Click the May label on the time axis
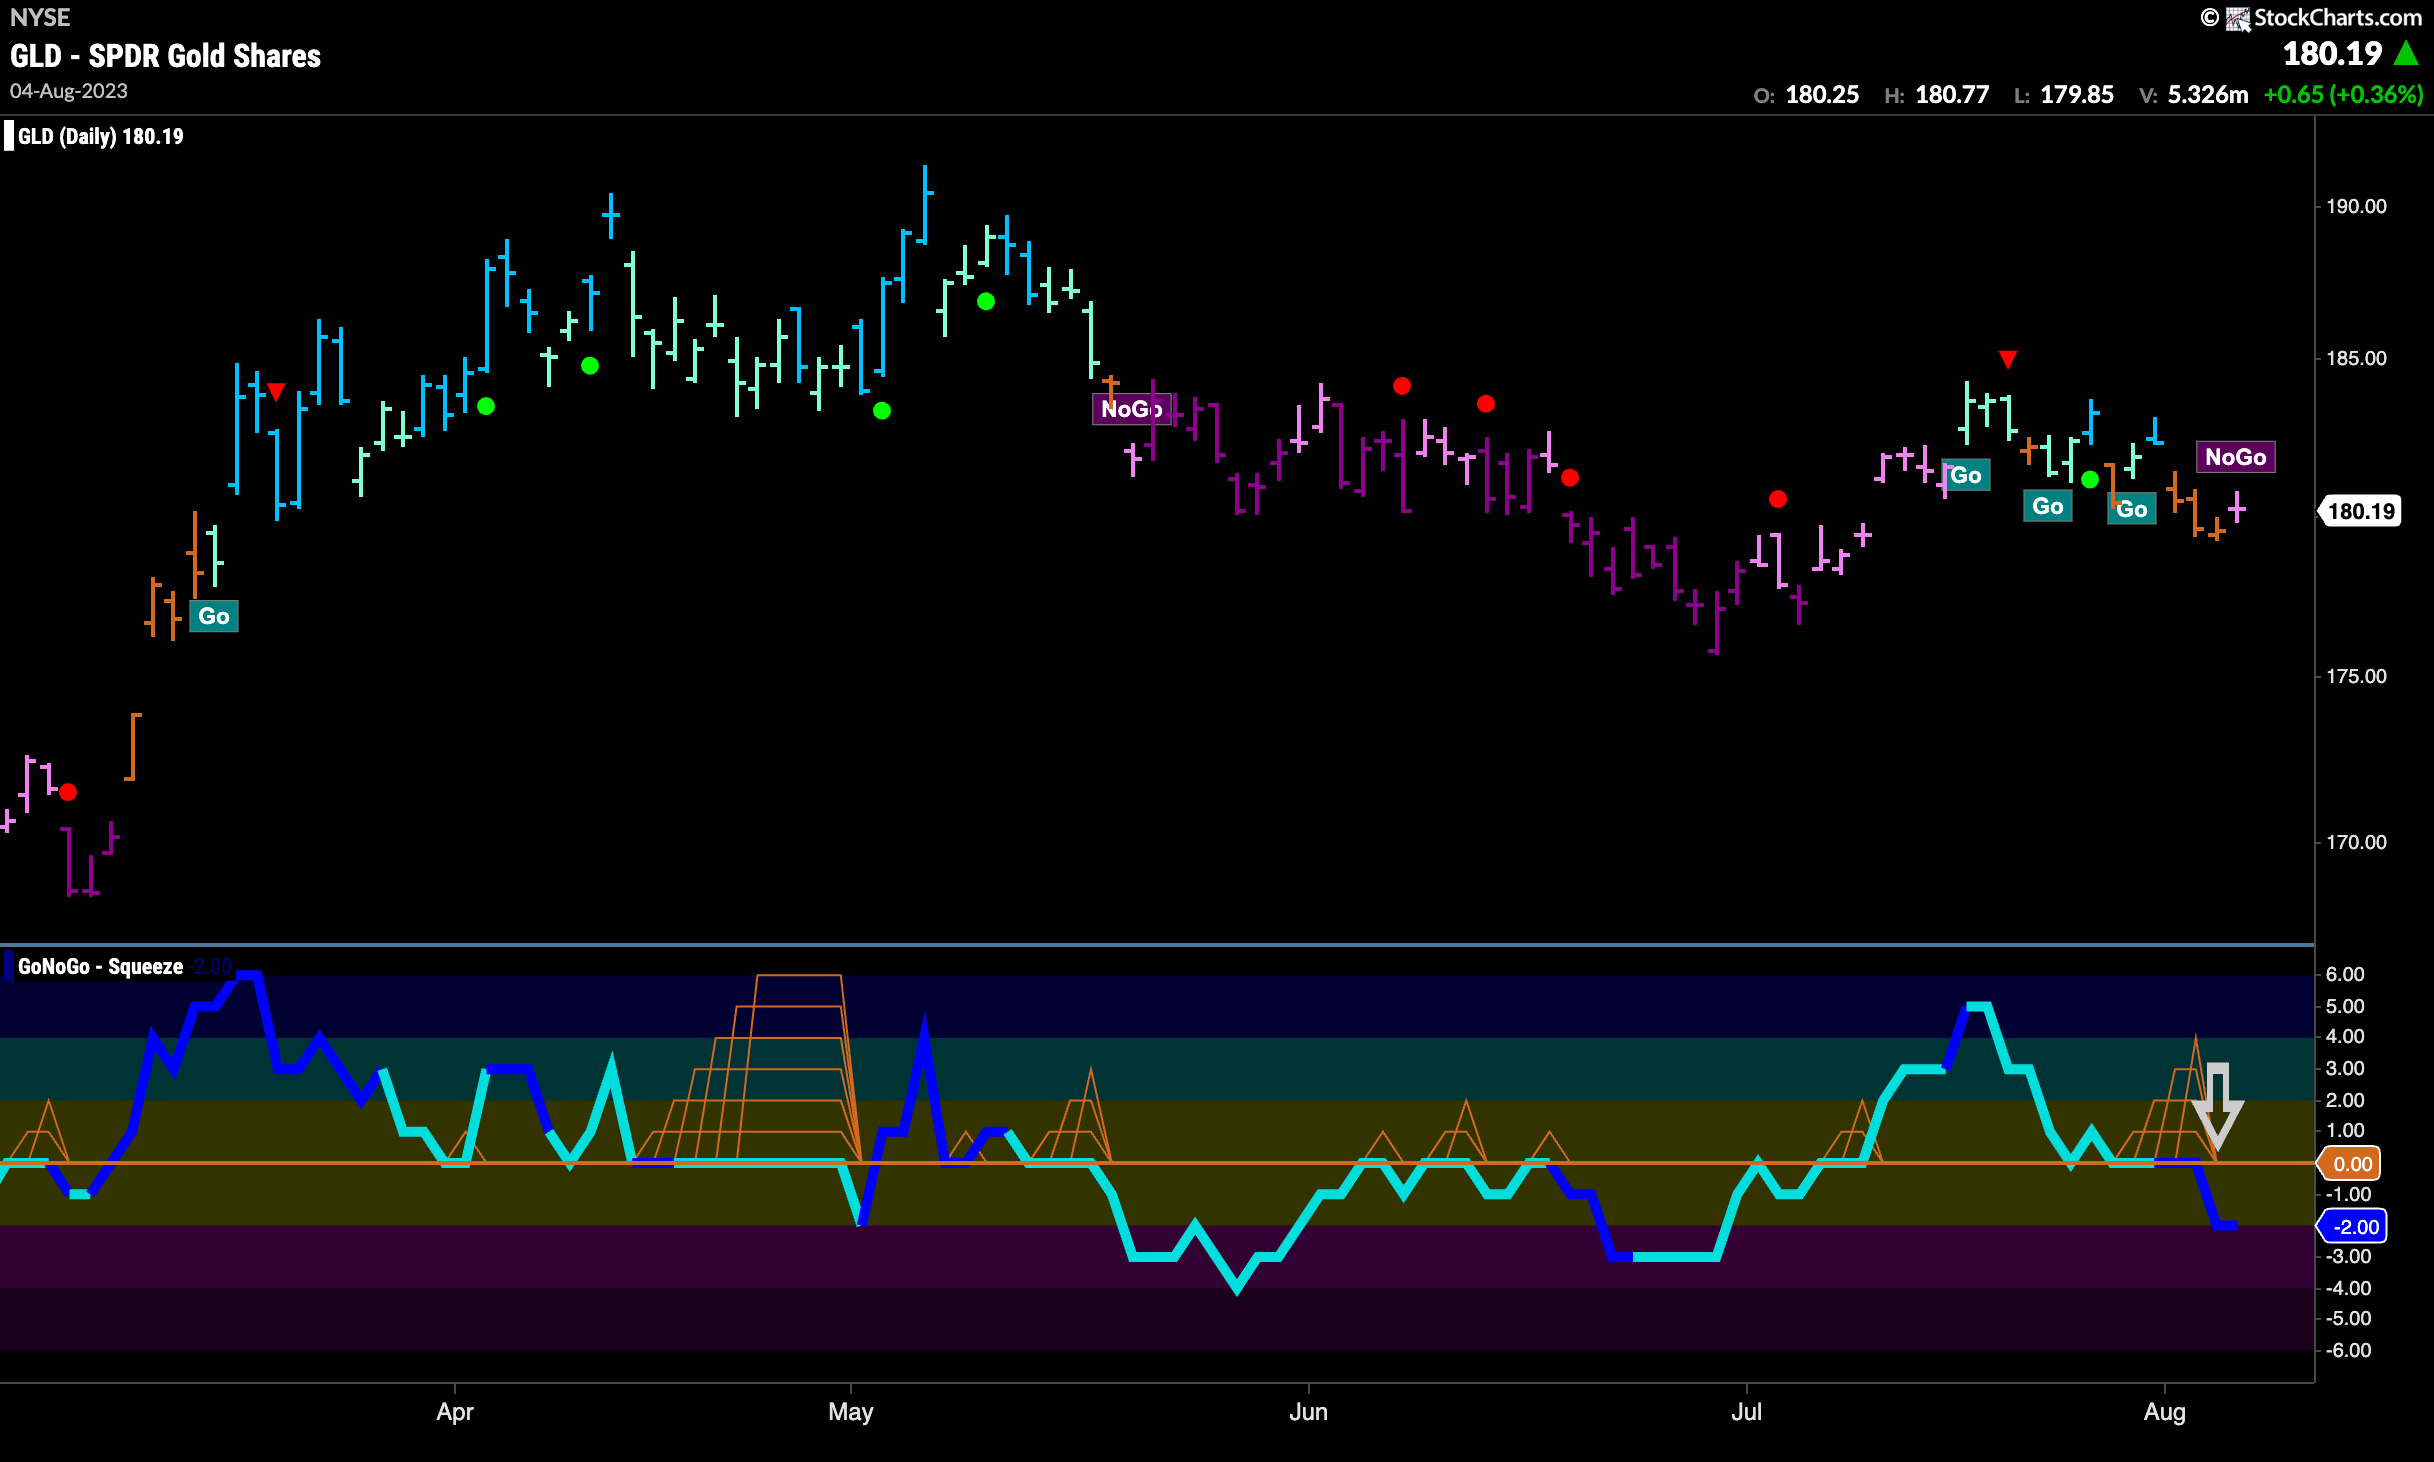The height and width of the screenshot is (1462, 2434). coord(851,1412)
